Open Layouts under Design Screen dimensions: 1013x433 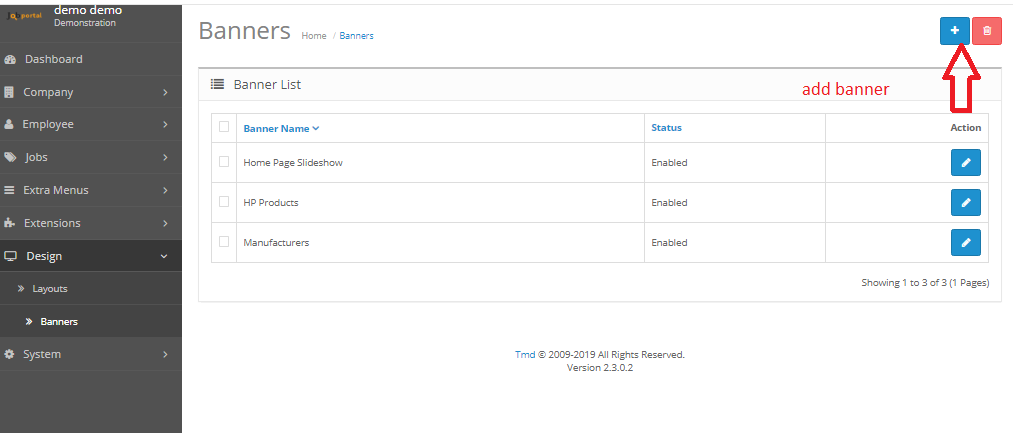click(50, 288)
